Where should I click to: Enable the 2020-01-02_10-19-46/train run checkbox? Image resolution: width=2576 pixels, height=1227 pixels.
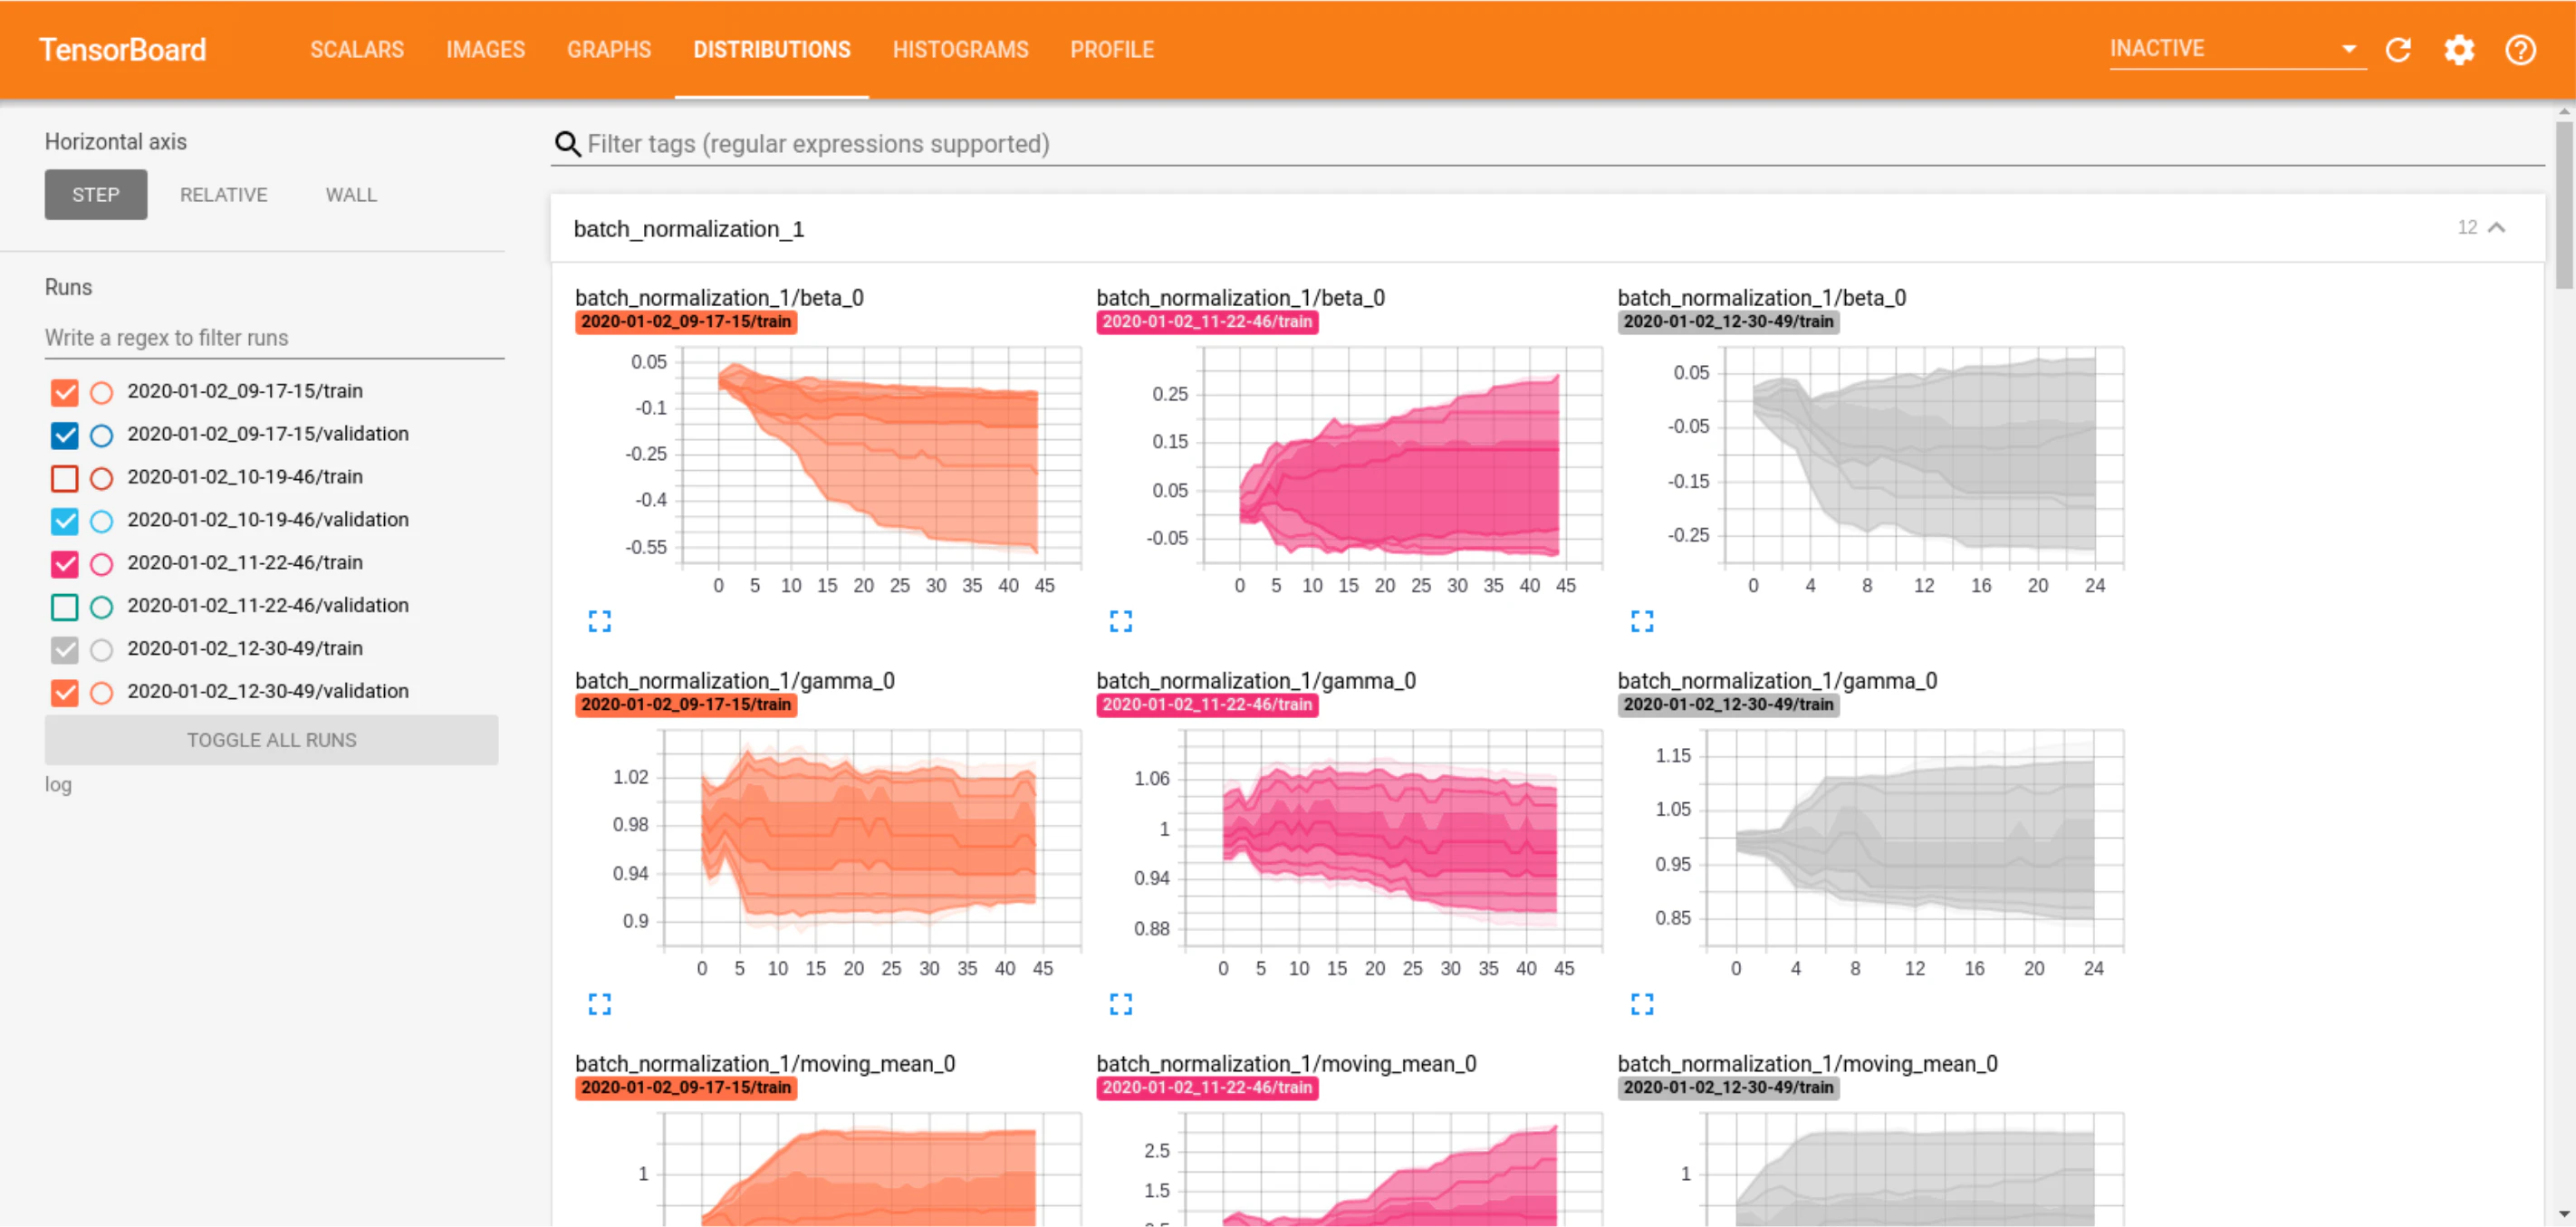(64, 478)
